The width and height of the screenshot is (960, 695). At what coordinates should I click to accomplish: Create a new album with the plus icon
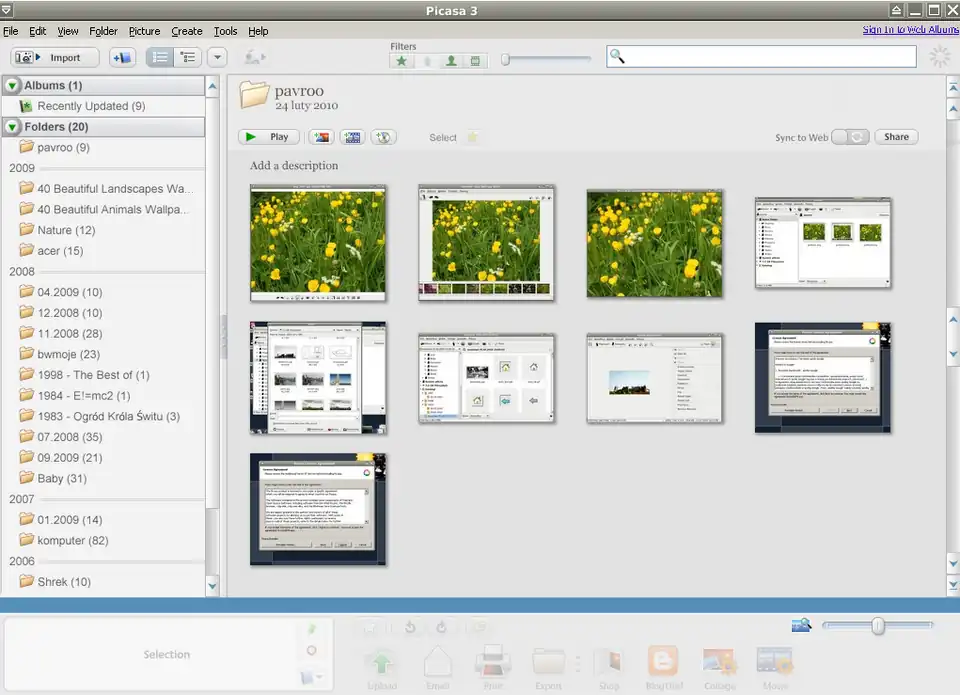[122, 58]
